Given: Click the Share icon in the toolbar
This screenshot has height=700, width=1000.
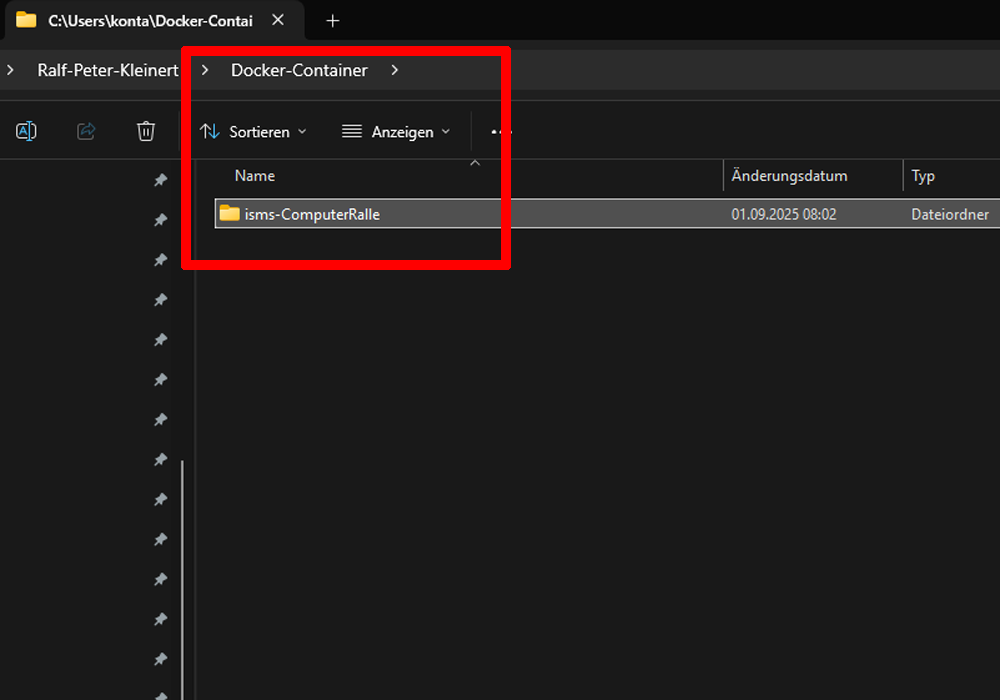Looking at the screenshot, I should pyautogui.click(x=86, y=130).
